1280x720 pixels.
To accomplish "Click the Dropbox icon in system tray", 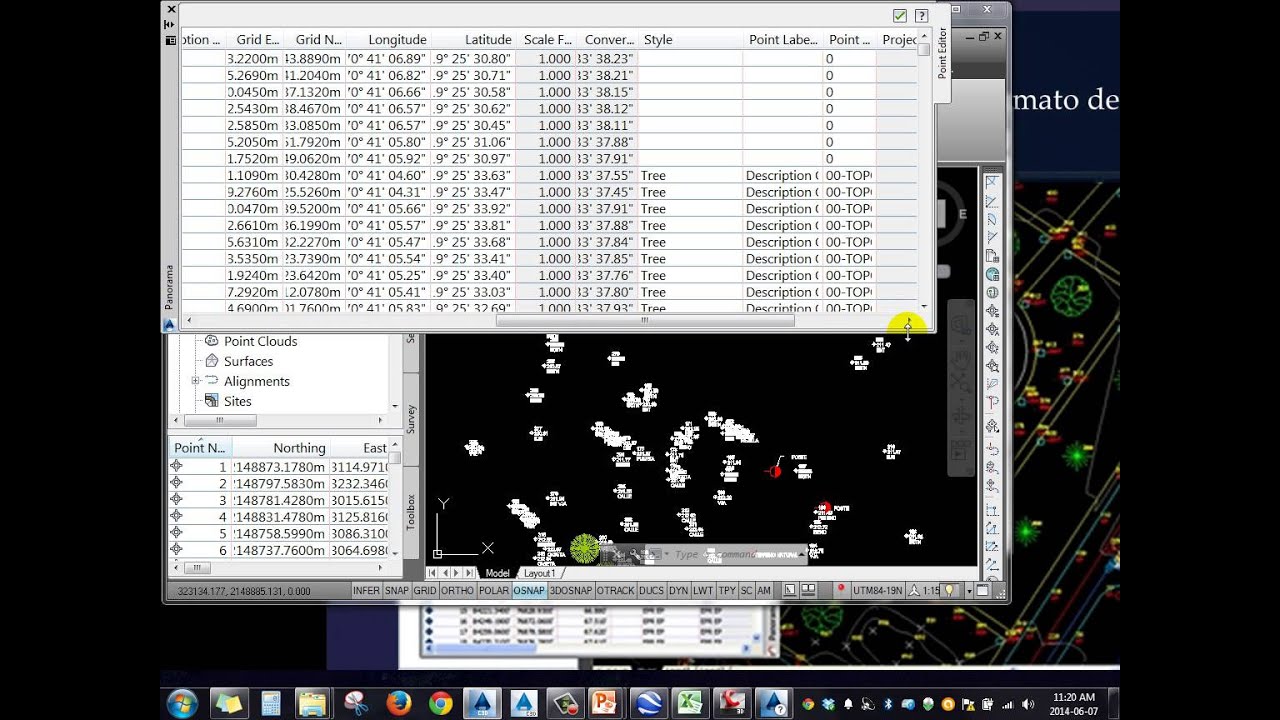I will [x=827, y=704].
